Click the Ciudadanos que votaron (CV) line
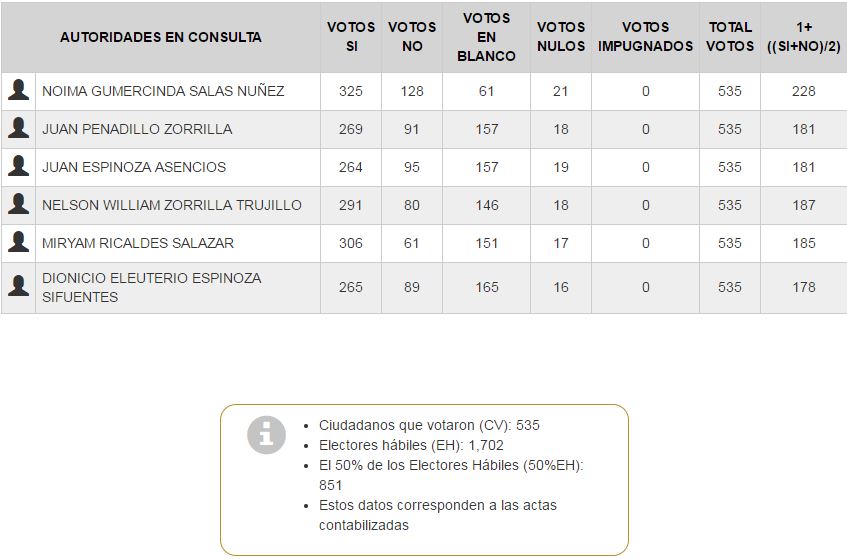The height and width of the screenshot is (559, 847). click(429, 425)
